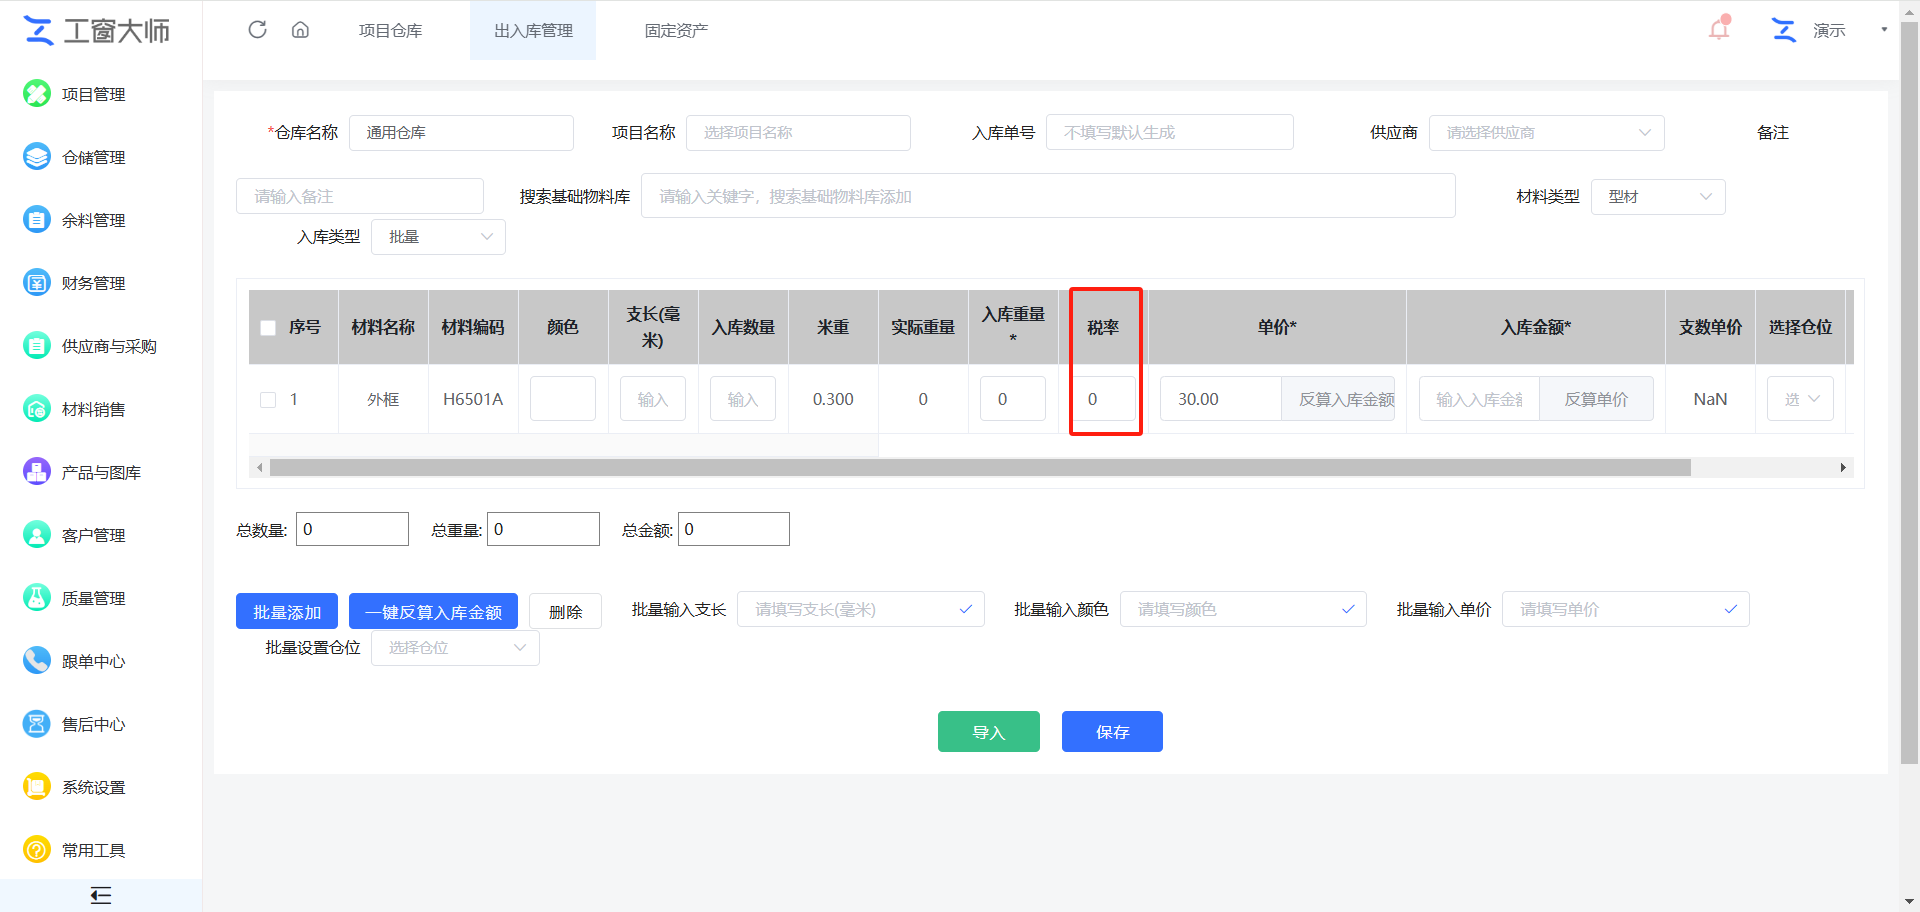Open 系统设置 in sidebar
This screenshot has height=912, width=1920.
[x=93, y=787]
